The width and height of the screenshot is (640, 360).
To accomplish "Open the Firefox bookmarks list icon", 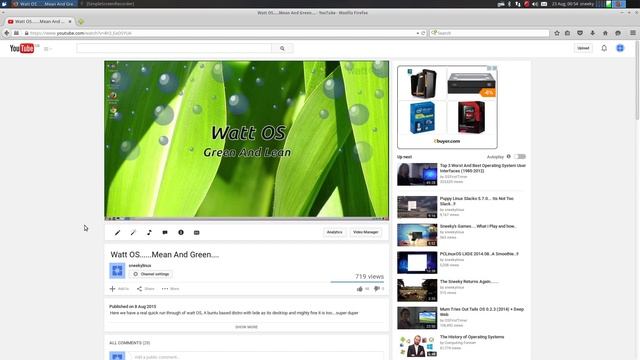I will click(567, 33).
